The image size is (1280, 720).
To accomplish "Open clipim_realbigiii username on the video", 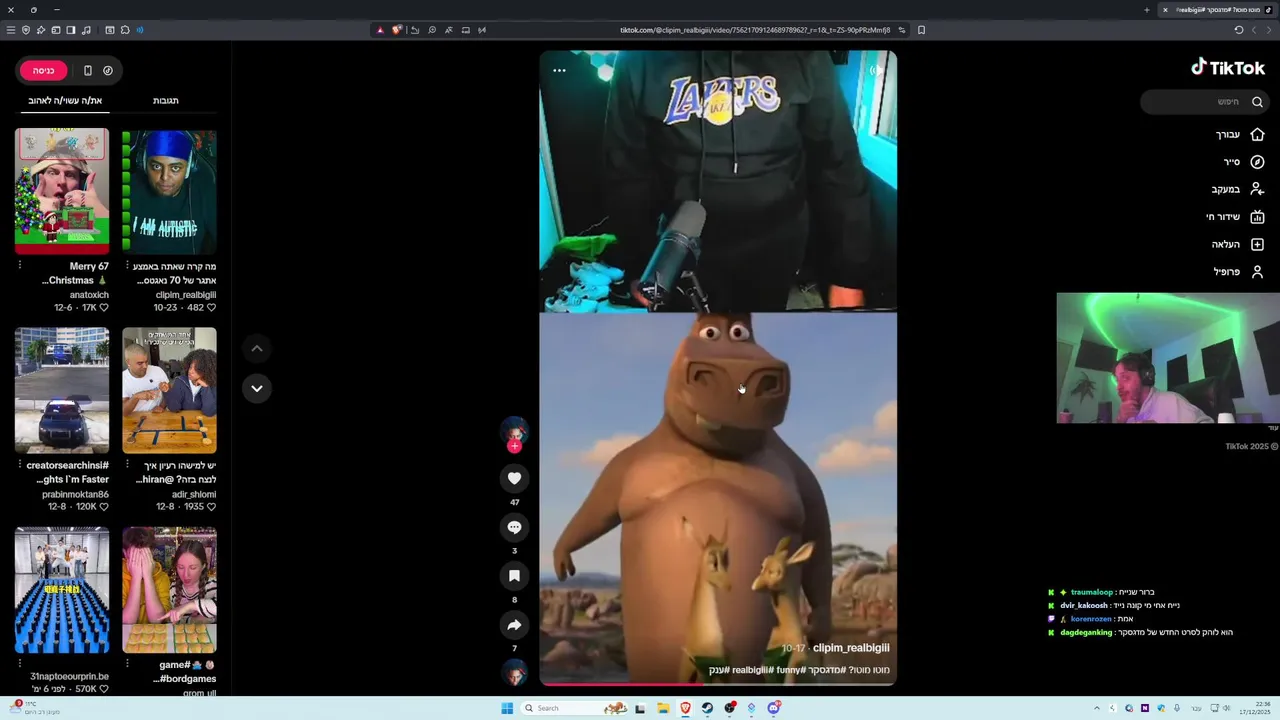I will click(x=851, y=648).
